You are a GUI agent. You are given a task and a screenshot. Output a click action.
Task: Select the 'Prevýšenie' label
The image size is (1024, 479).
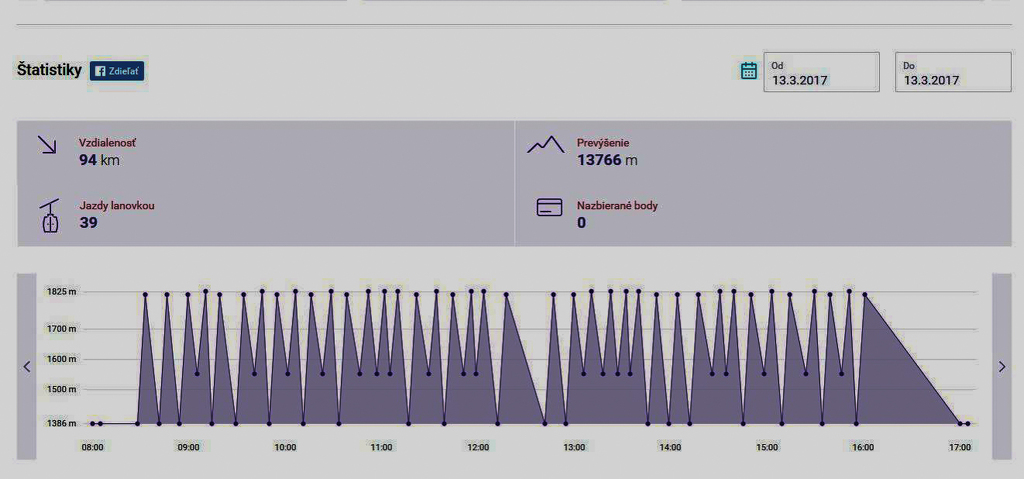(603, 143)
